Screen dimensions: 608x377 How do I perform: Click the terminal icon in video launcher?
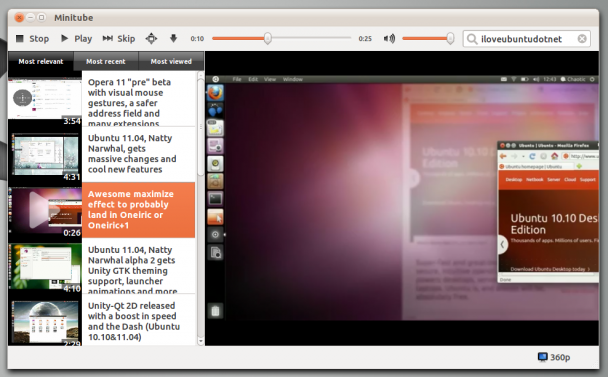click(215, 199)
